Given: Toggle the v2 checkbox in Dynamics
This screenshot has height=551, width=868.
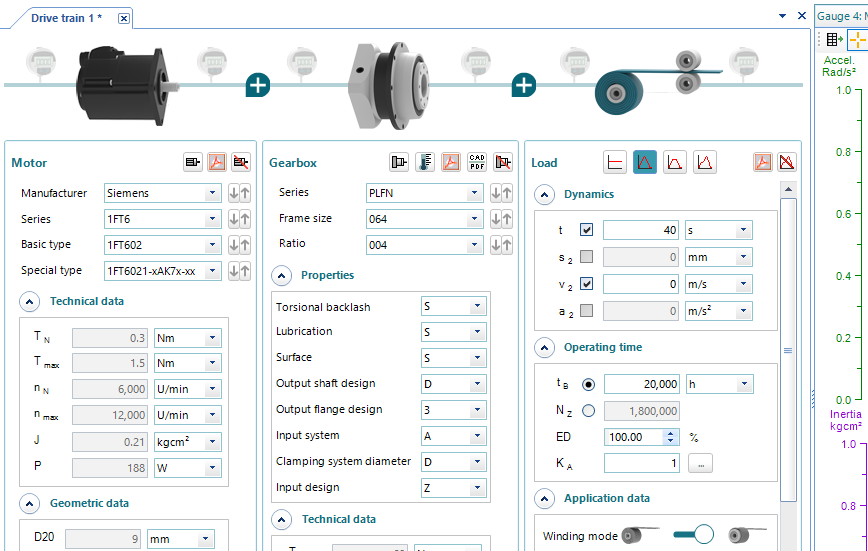Looking at the screenshot, I should coord(586,284).
